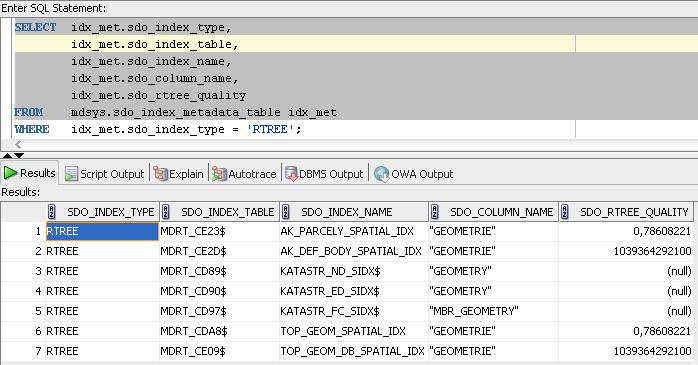Click sort icon on SDO_INDEX_TABLE column
The height and width of the screenshot is (365, 698).
pyautogui.click(x=166, y=212)
